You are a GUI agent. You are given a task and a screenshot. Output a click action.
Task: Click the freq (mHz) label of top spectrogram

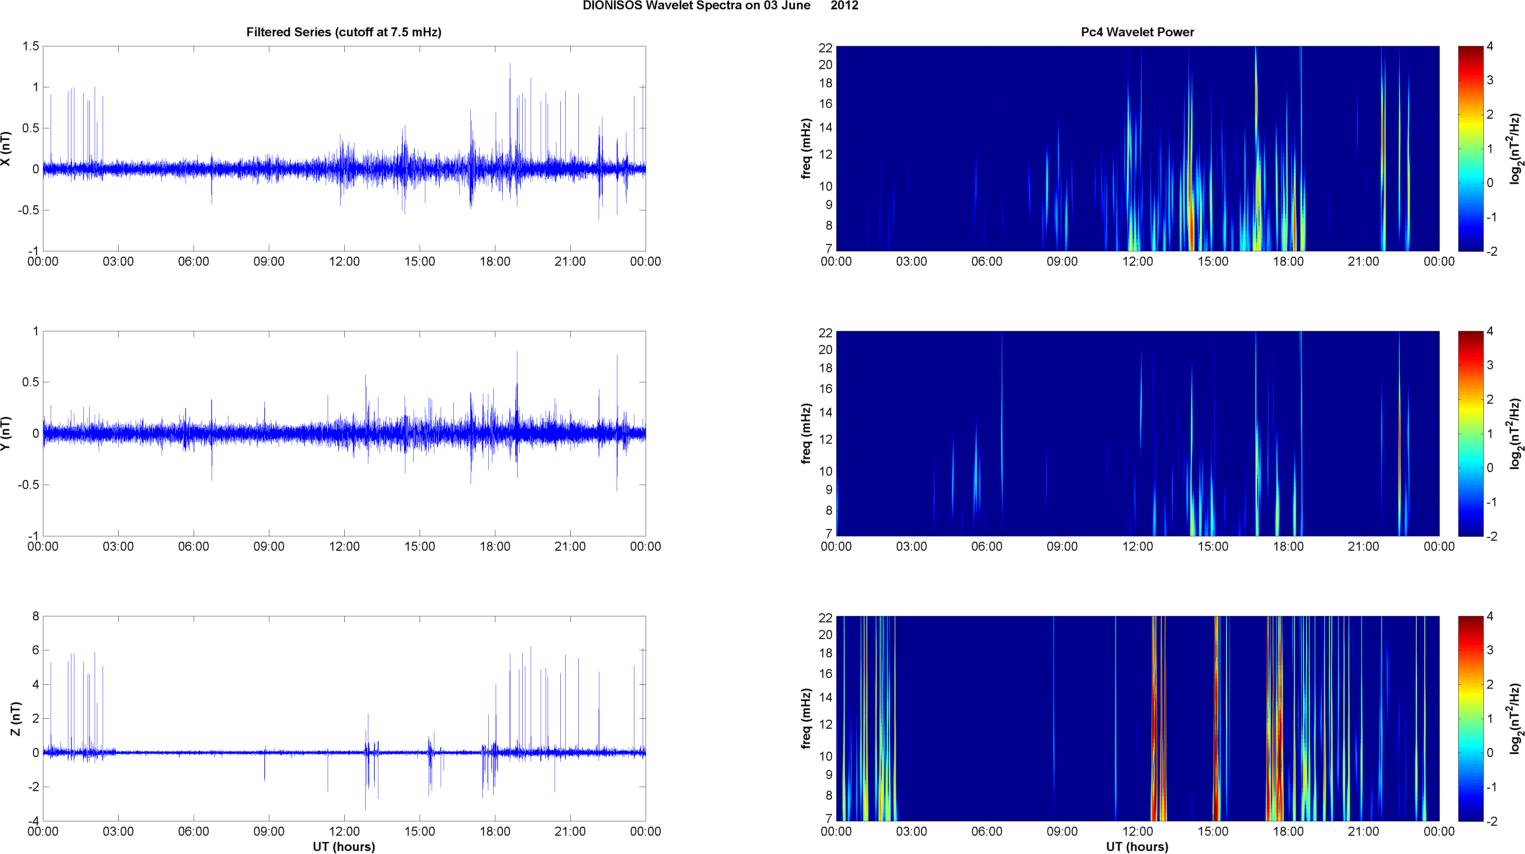[806, 149]
